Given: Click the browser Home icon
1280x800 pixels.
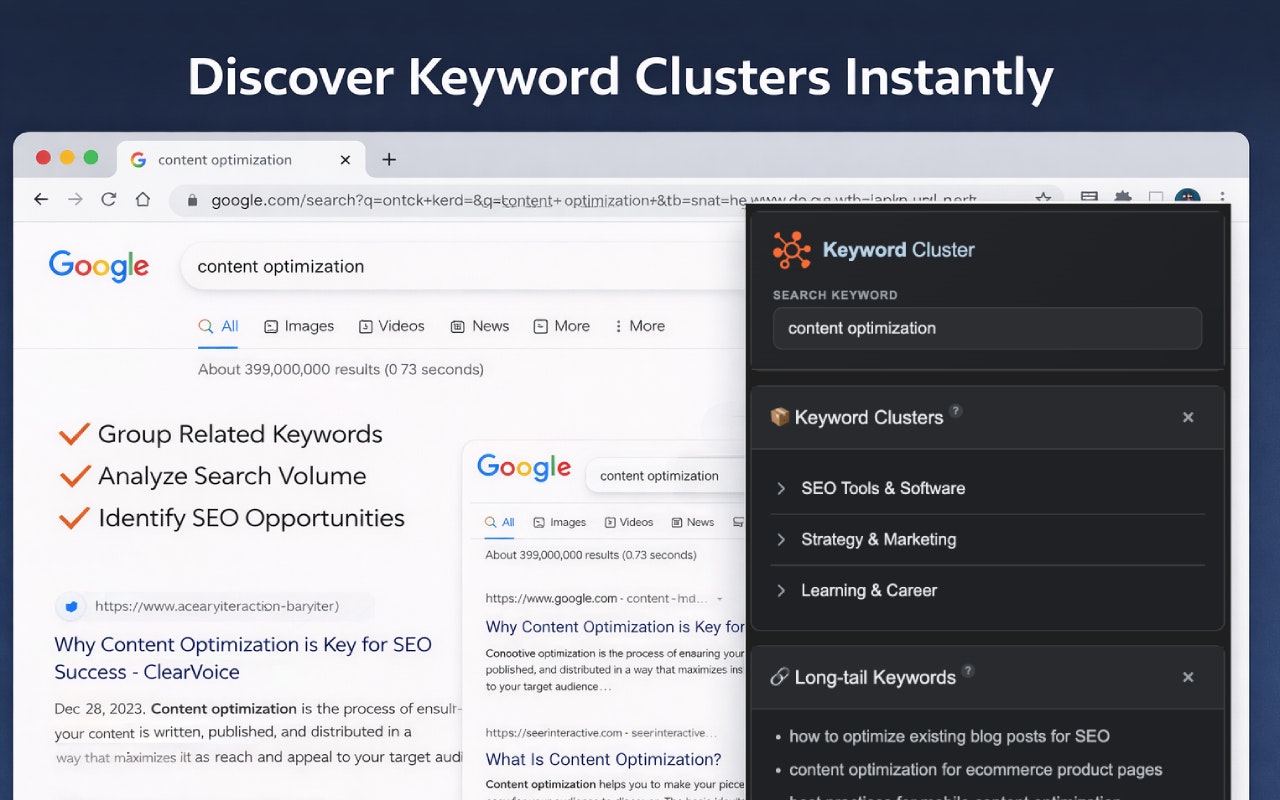Looking at the screenshot, I should [x=143, y=199].
